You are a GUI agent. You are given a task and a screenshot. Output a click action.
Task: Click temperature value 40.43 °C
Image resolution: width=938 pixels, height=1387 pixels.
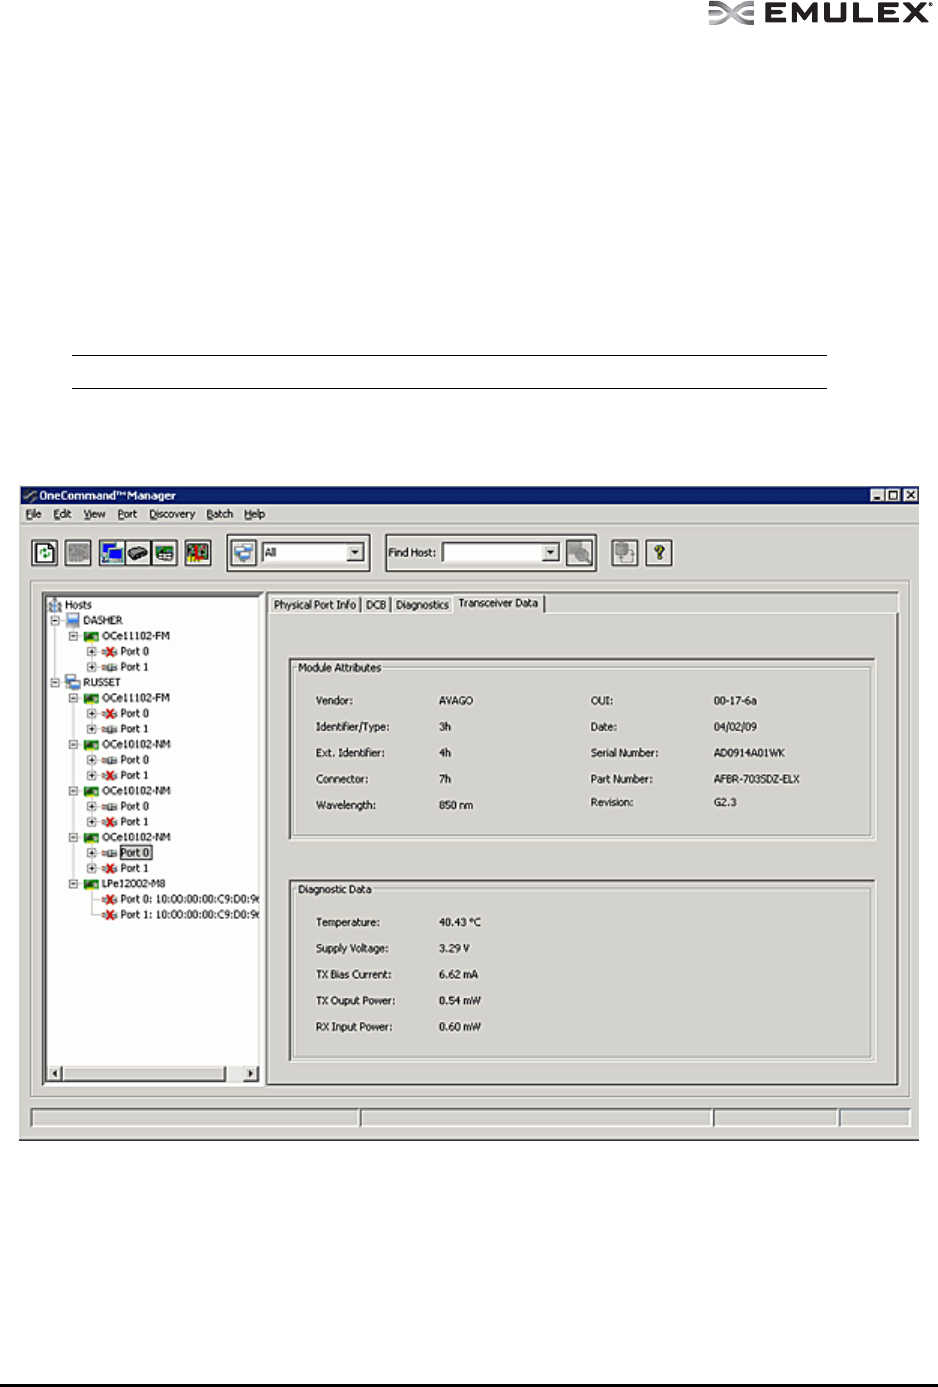(x=460, y=922)
